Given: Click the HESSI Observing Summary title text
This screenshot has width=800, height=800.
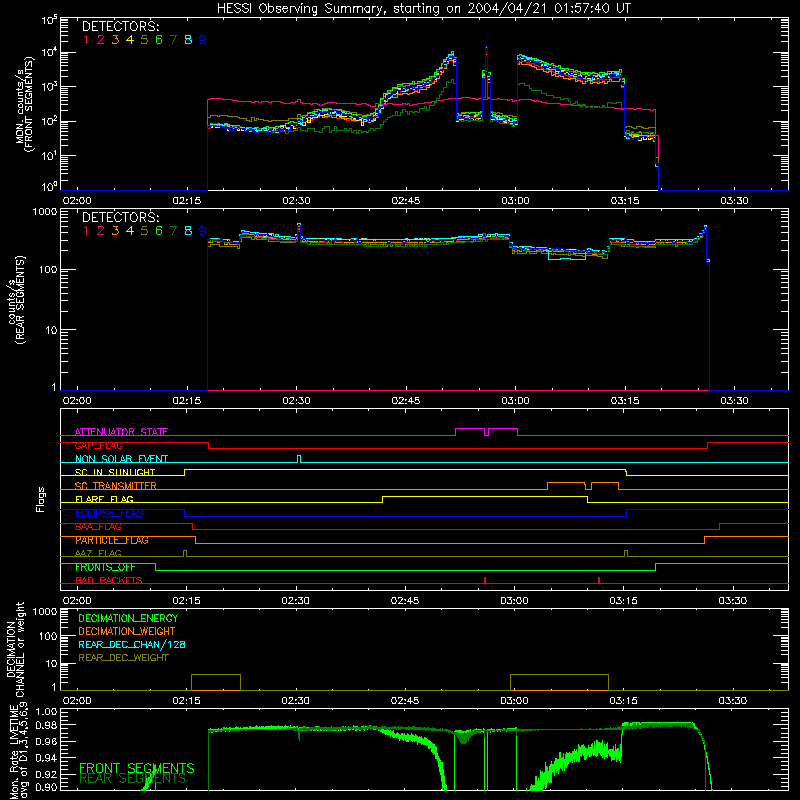Looking at the screenshot, I should [423, 9].
